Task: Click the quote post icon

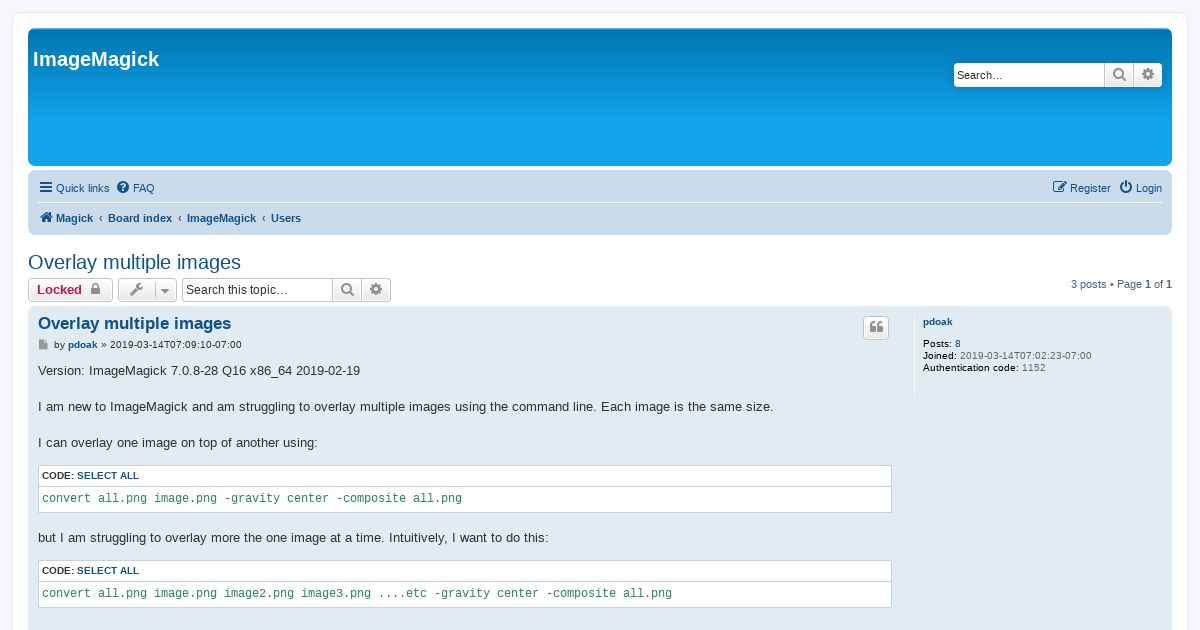Action: pos(876,328)
